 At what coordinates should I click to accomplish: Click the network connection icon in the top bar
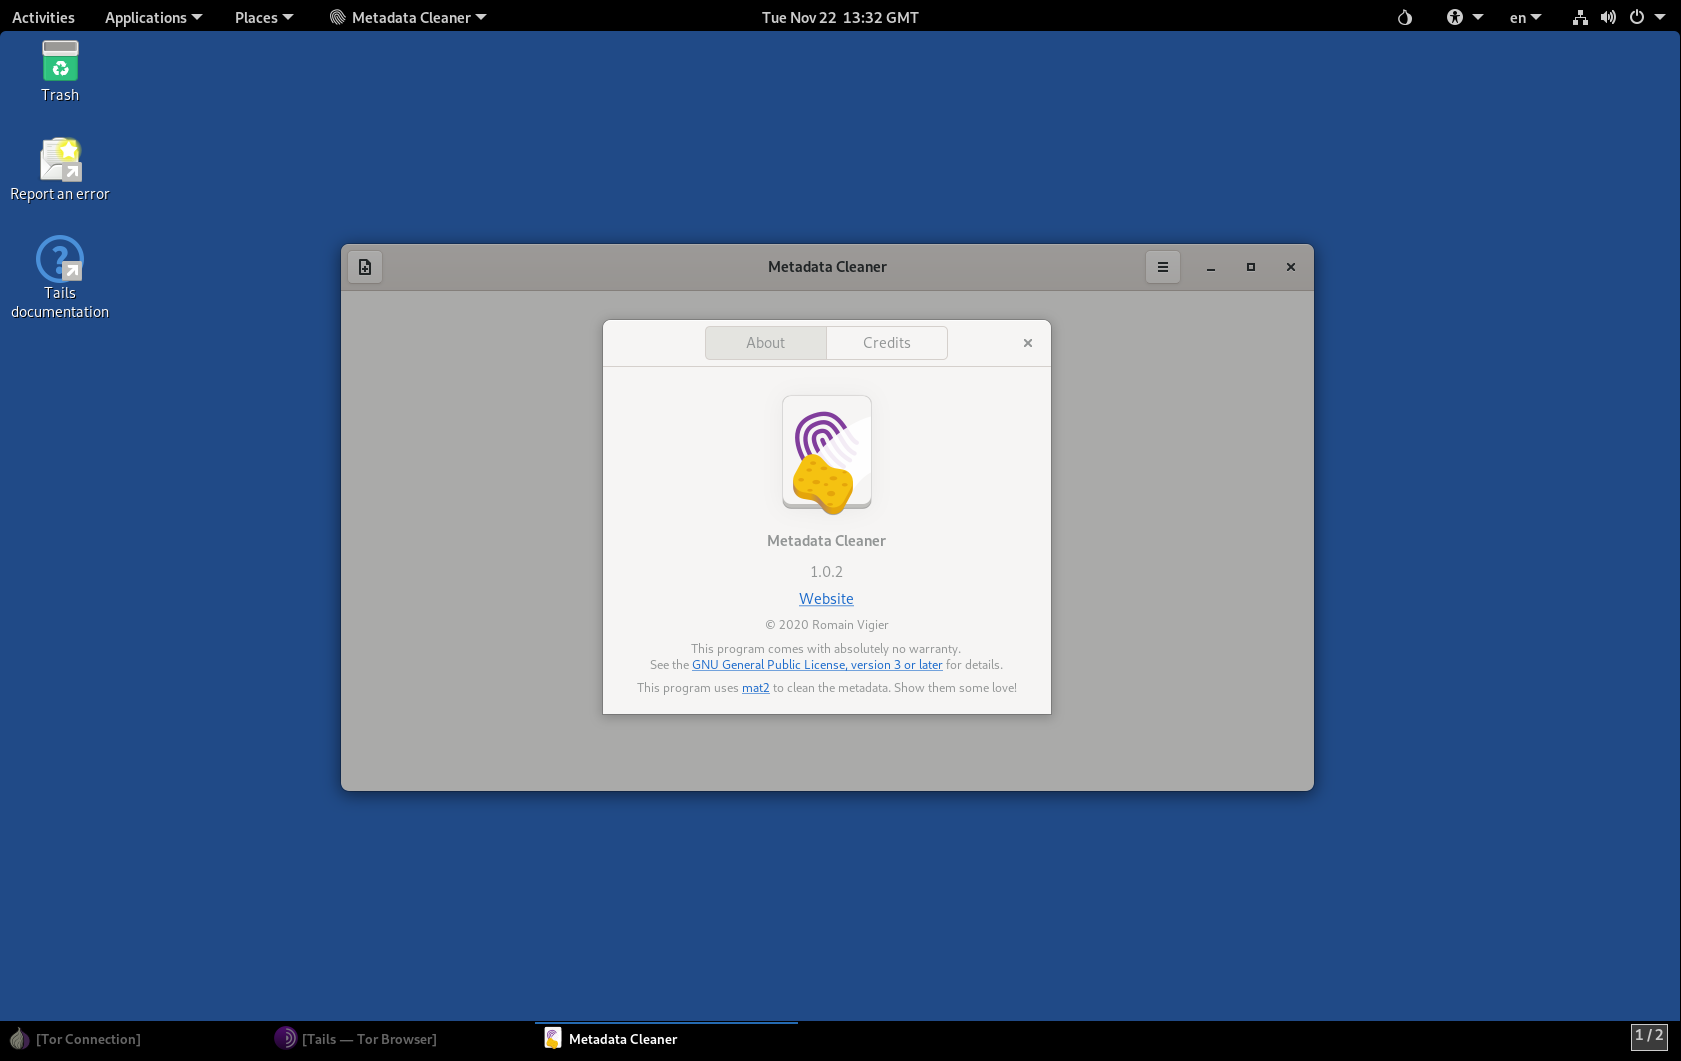pos(1580,17)
